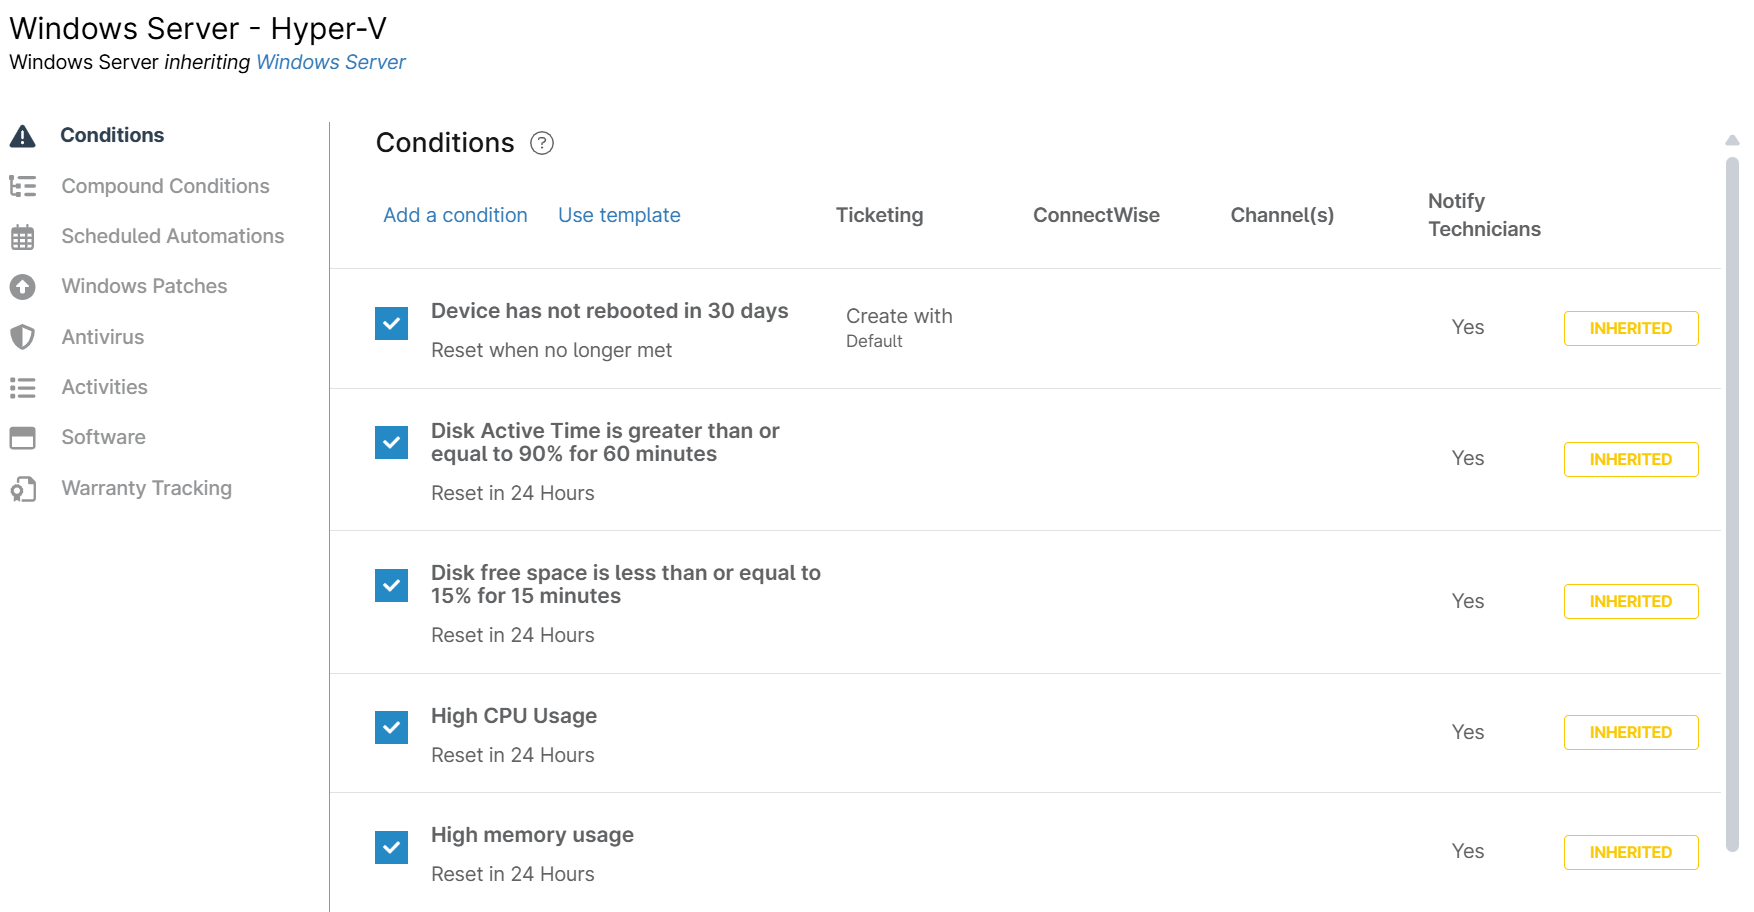Click the Conditions warning triangle icon

pos(22,136)
